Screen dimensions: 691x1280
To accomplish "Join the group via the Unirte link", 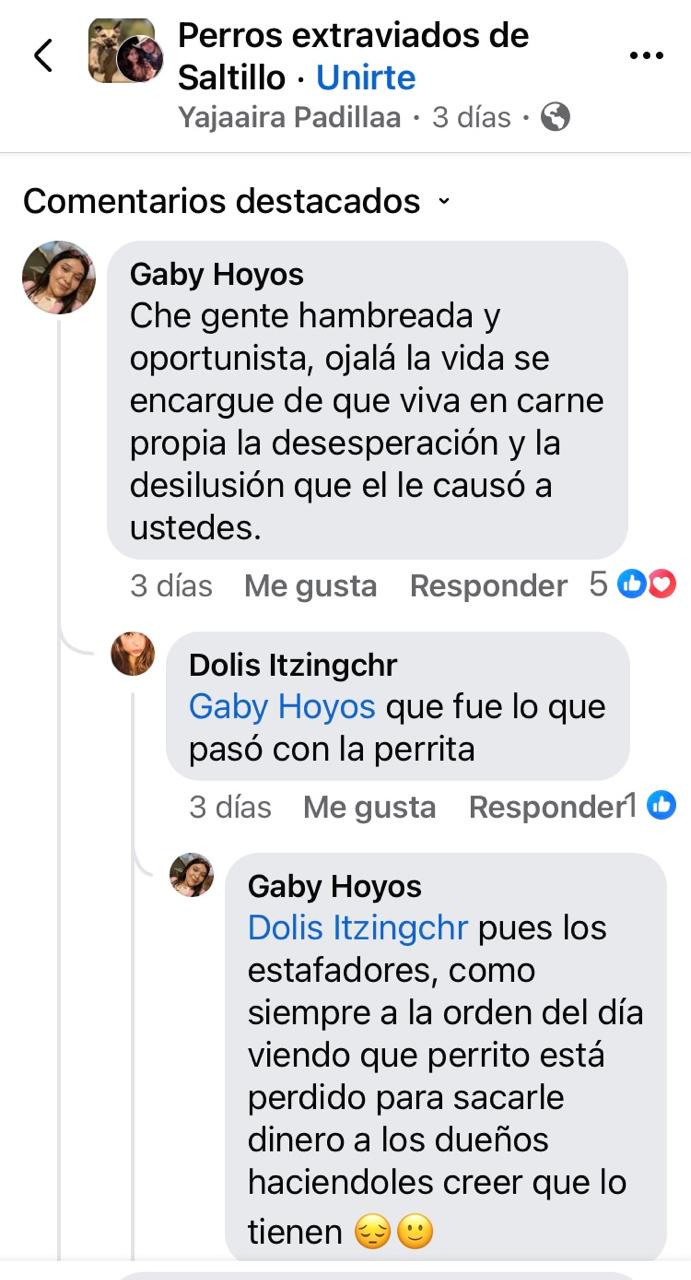I will point(366,77).
